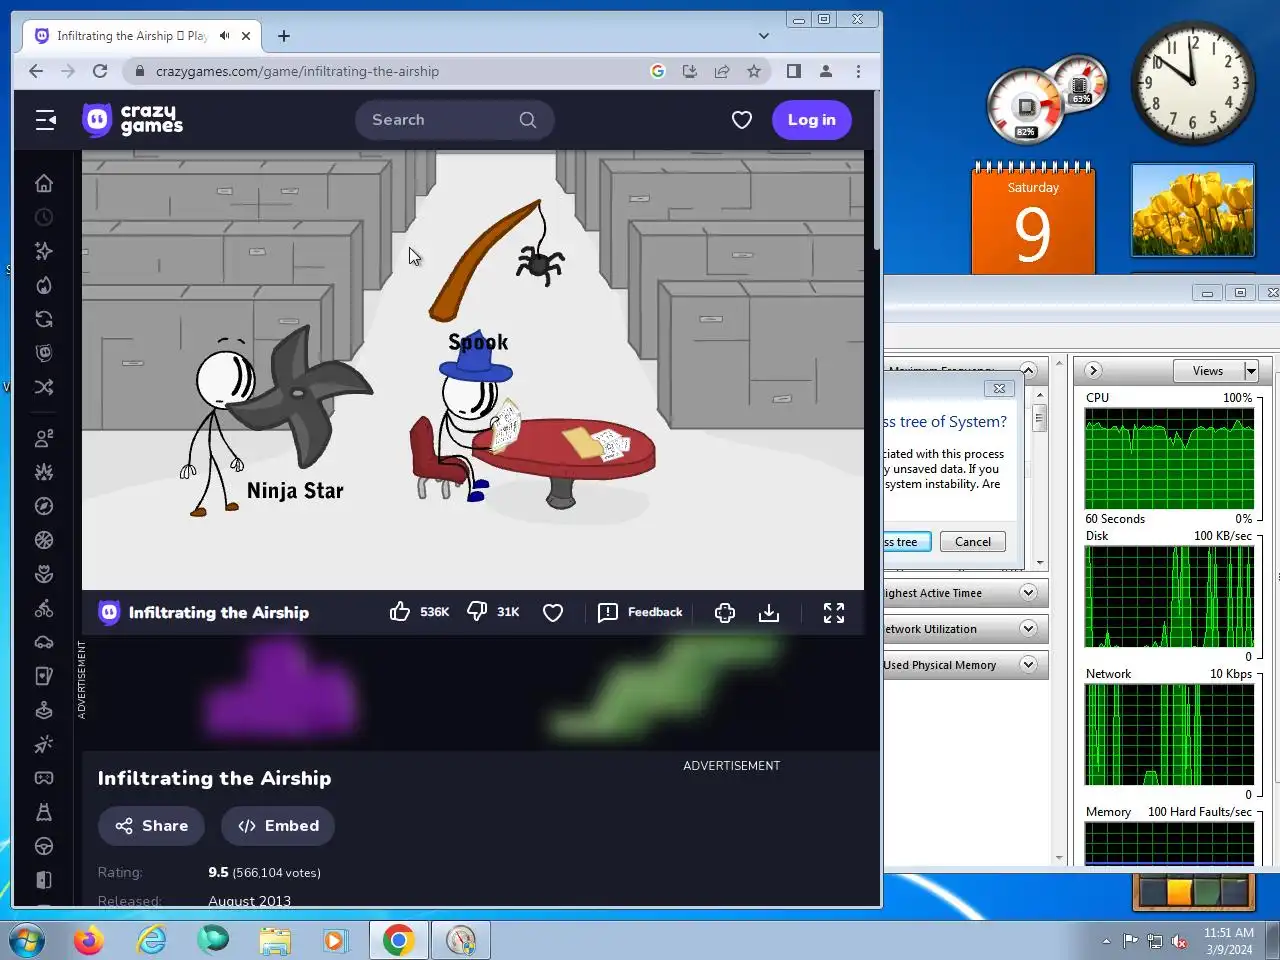Open Windows Explorer folder on taskbar
This screenshot has height=960, width=1280.
275,941
